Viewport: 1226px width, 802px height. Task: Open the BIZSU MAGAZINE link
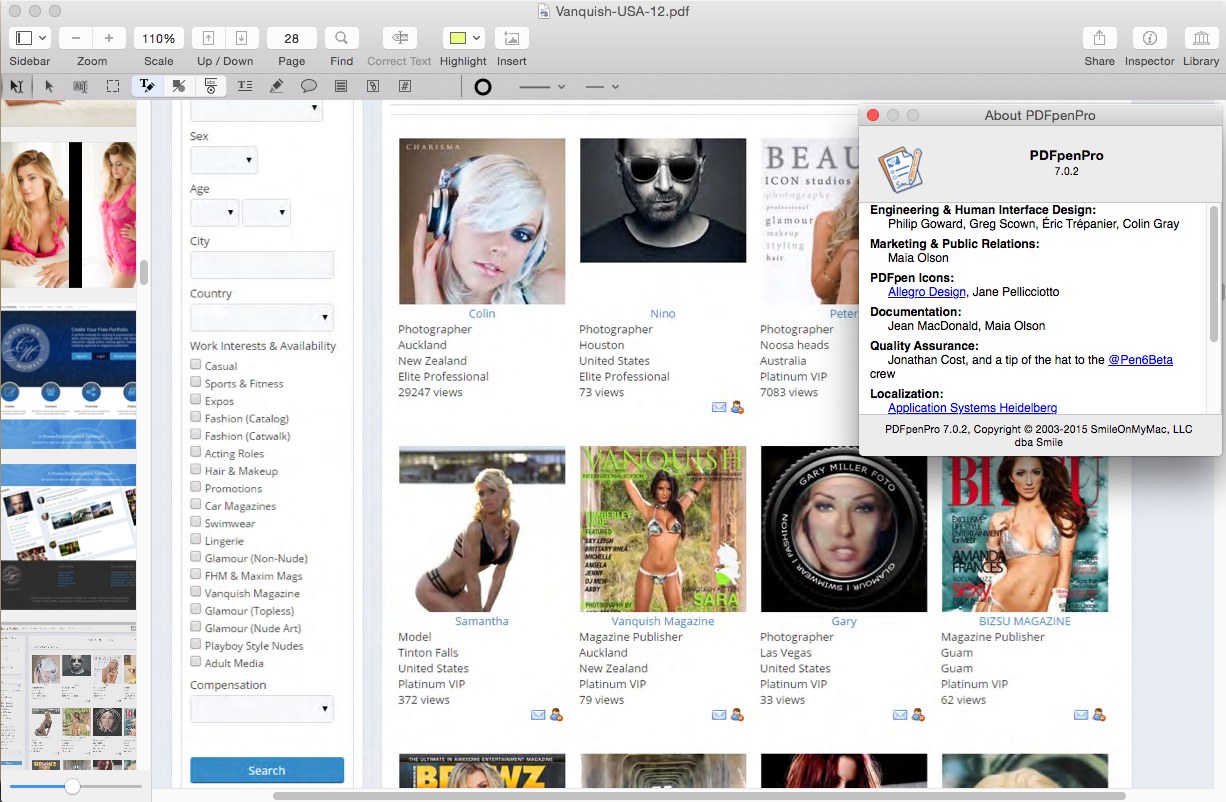pos(1024,621)
